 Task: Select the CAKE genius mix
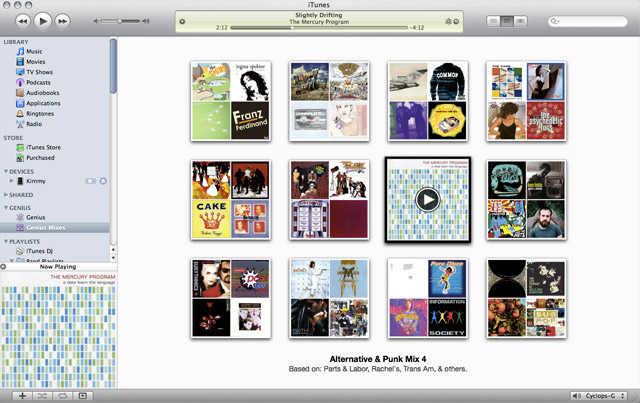coord(231,200)
